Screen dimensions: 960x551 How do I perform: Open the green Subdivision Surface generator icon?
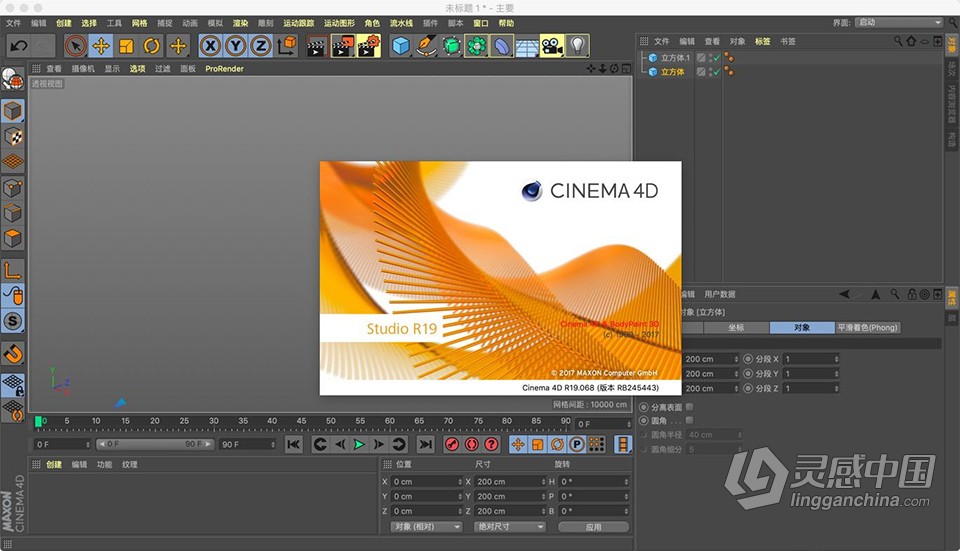click(451, 46)
